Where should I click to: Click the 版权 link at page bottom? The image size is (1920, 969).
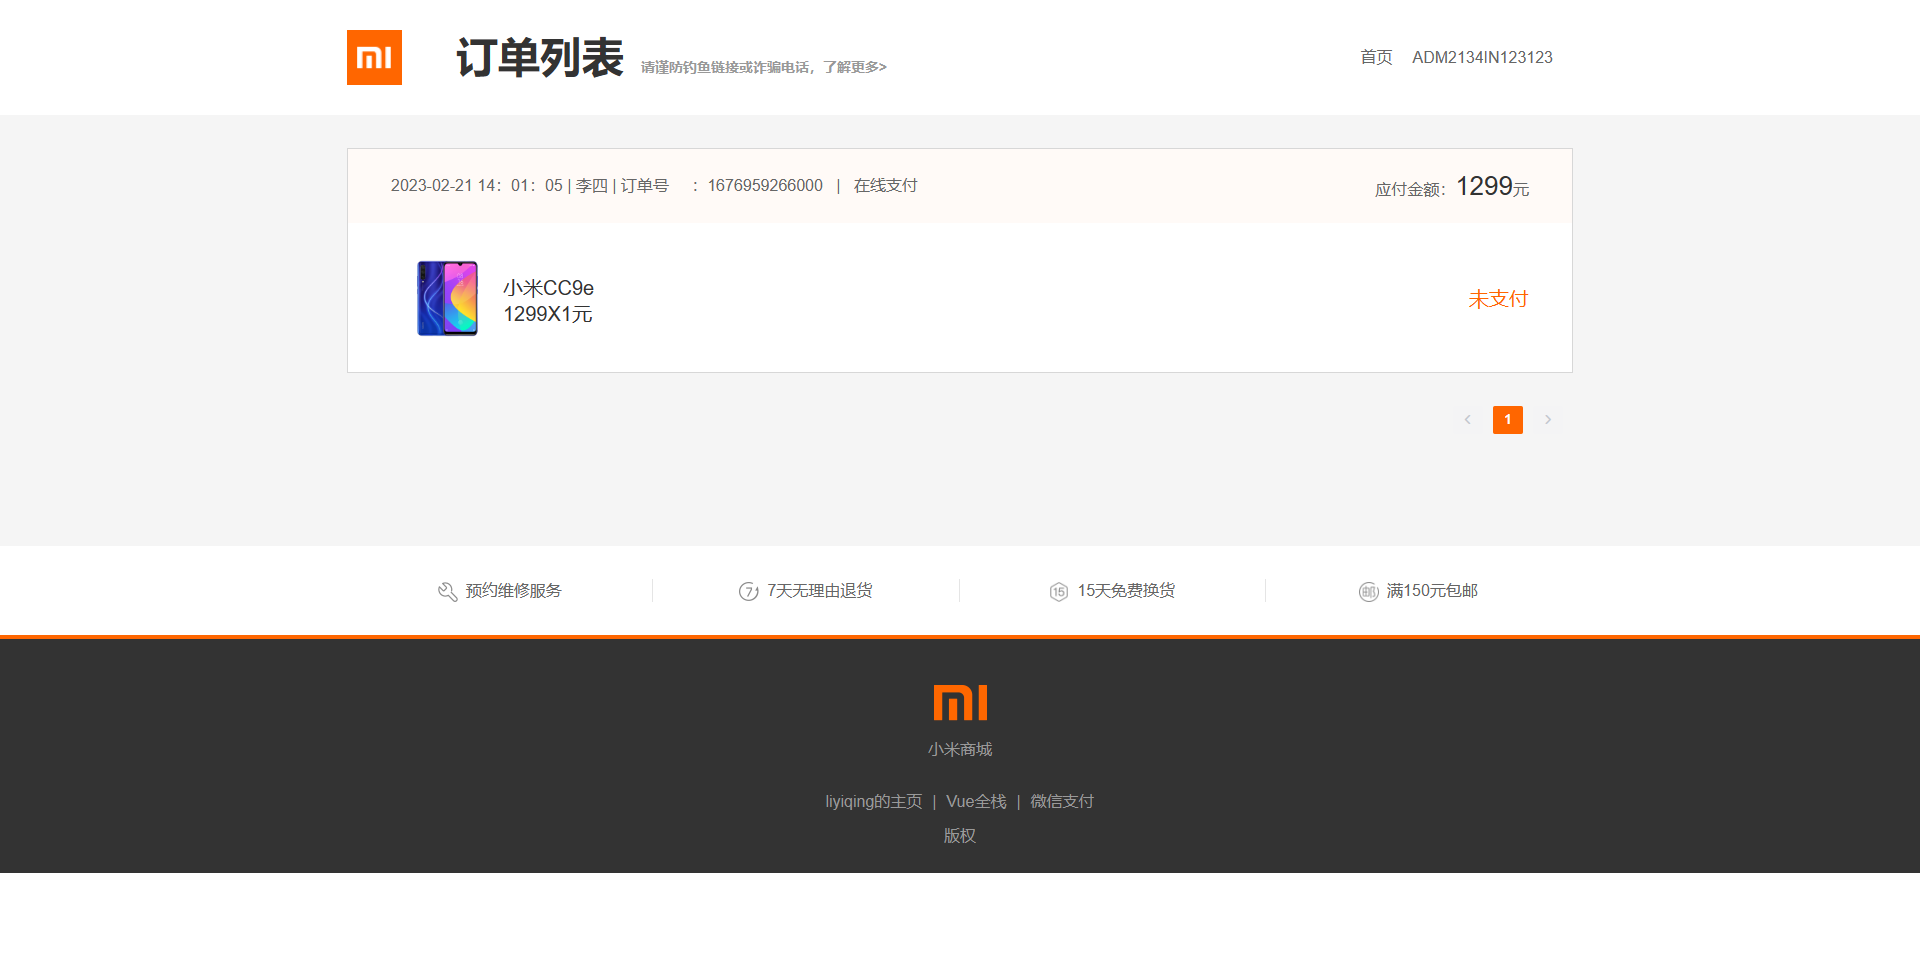[959, 835]
